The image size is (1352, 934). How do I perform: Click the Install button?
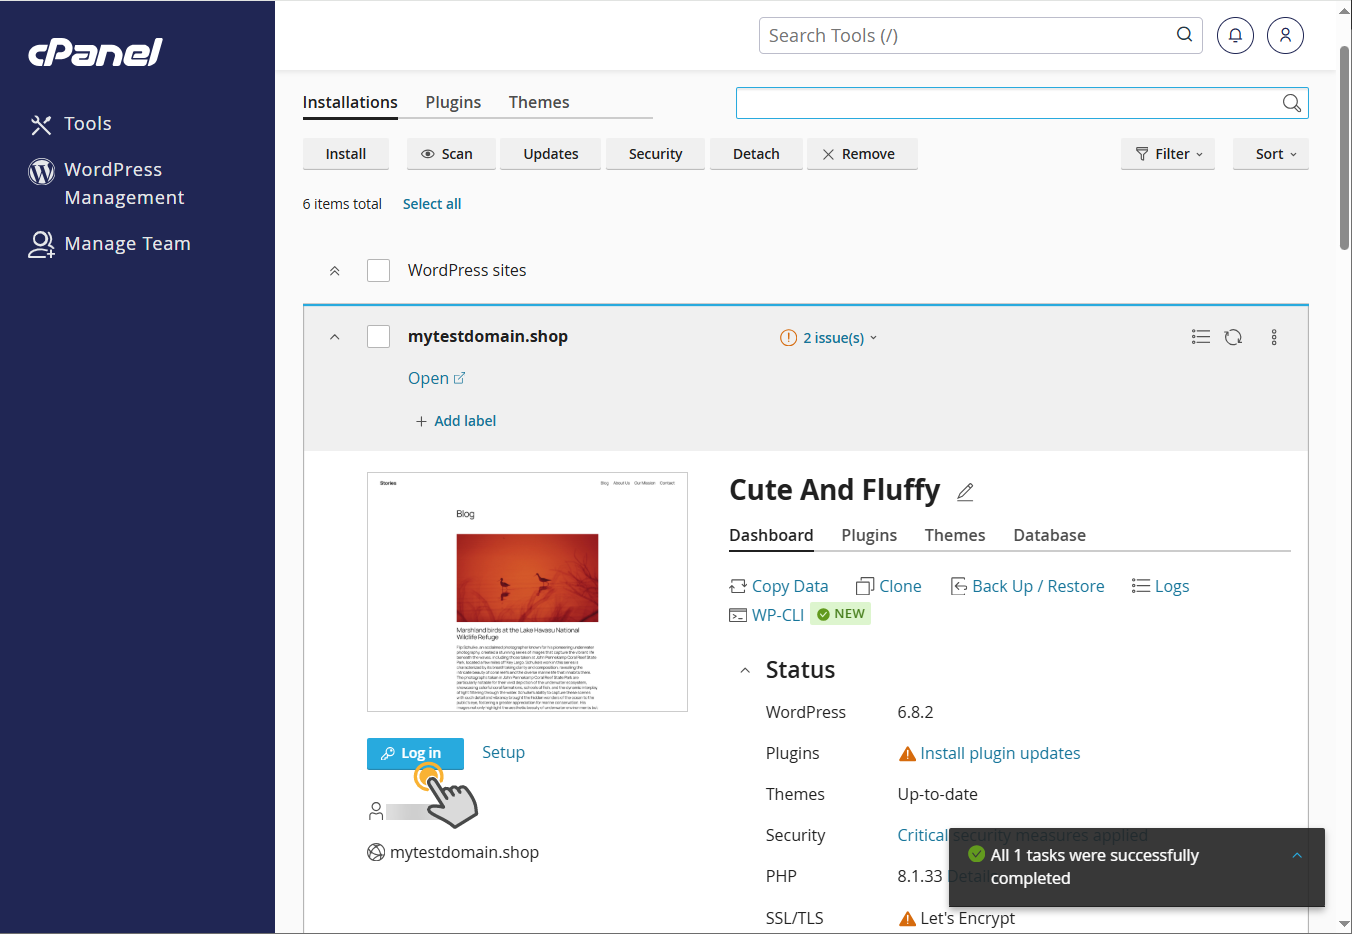[346, 154]
